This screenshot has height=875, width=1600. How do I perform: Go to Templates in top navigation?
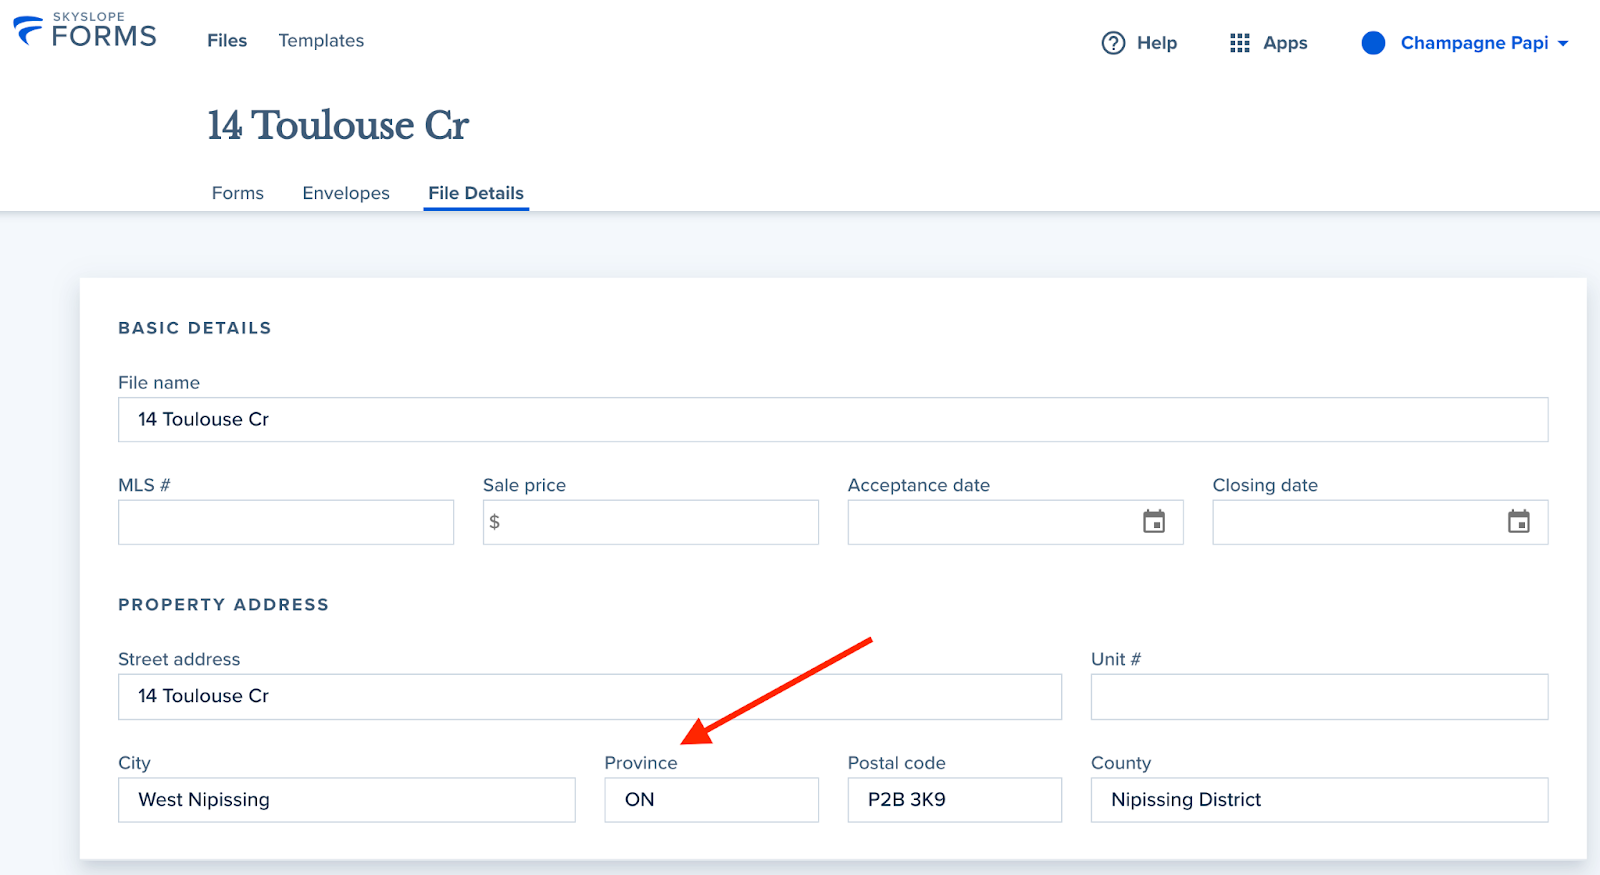point(321,41)
